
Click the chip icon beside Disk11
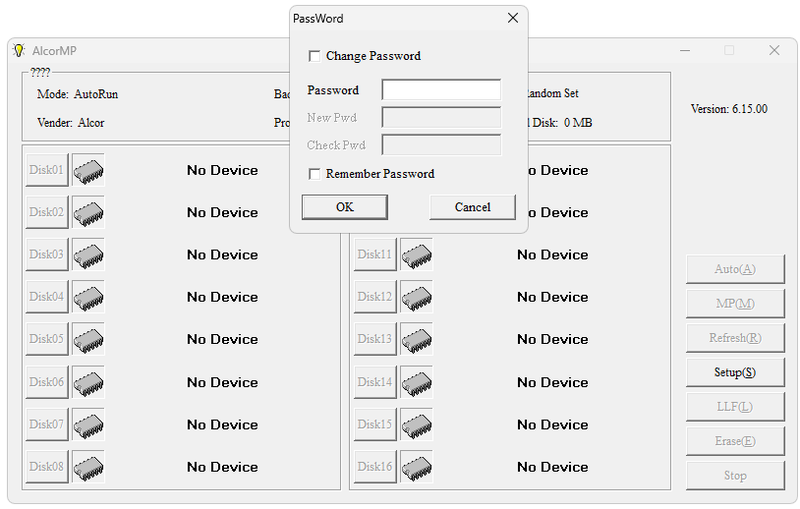point(417,255)
